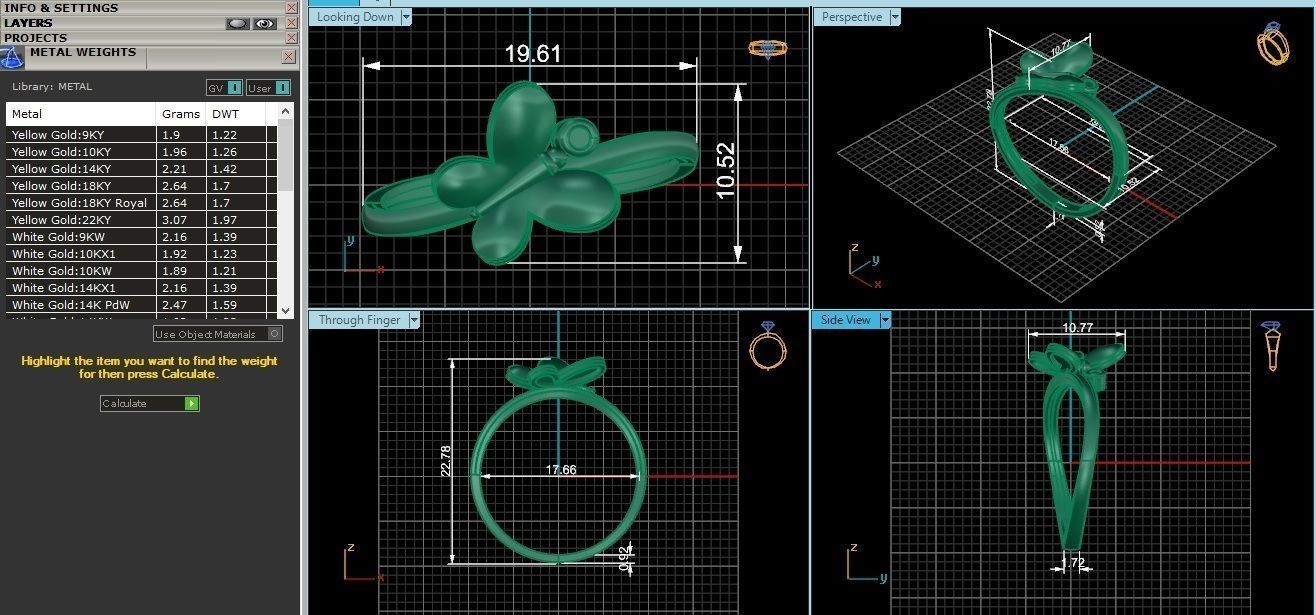Click the axis gizmo in Perspective viewport
1316x615 pixels.
tap(864, 265)
